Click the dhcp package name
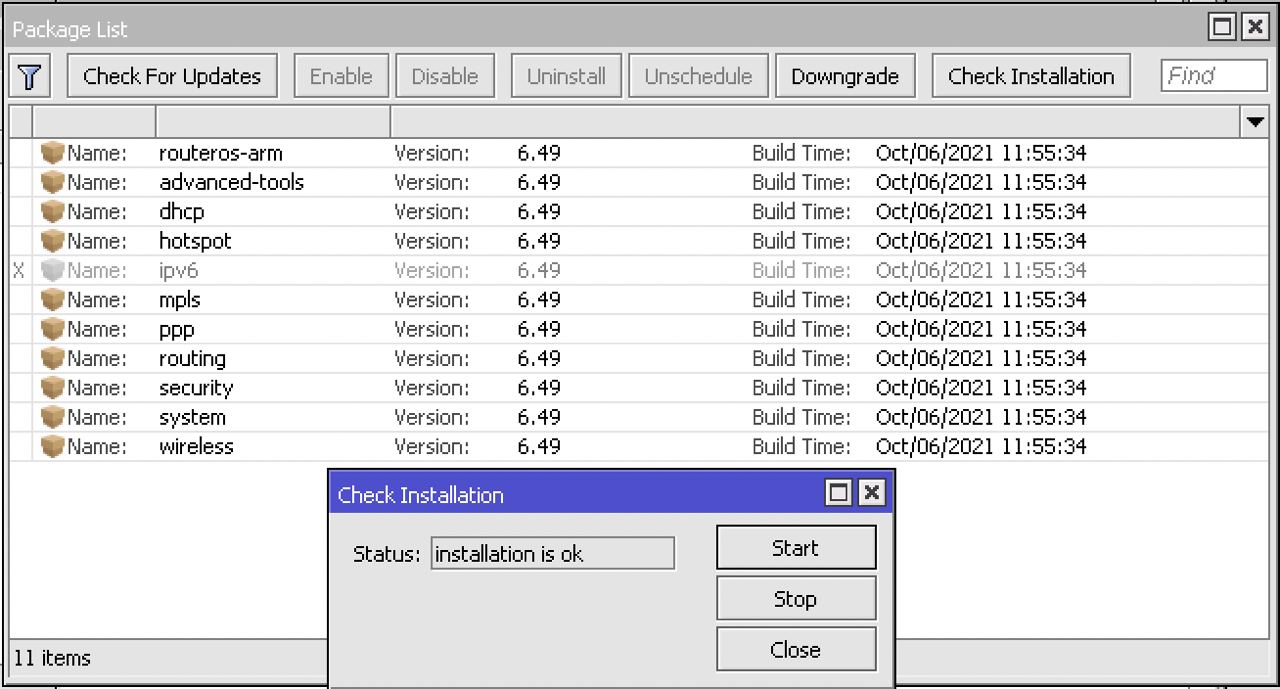1280x689 pixels. tap(182, 212)
